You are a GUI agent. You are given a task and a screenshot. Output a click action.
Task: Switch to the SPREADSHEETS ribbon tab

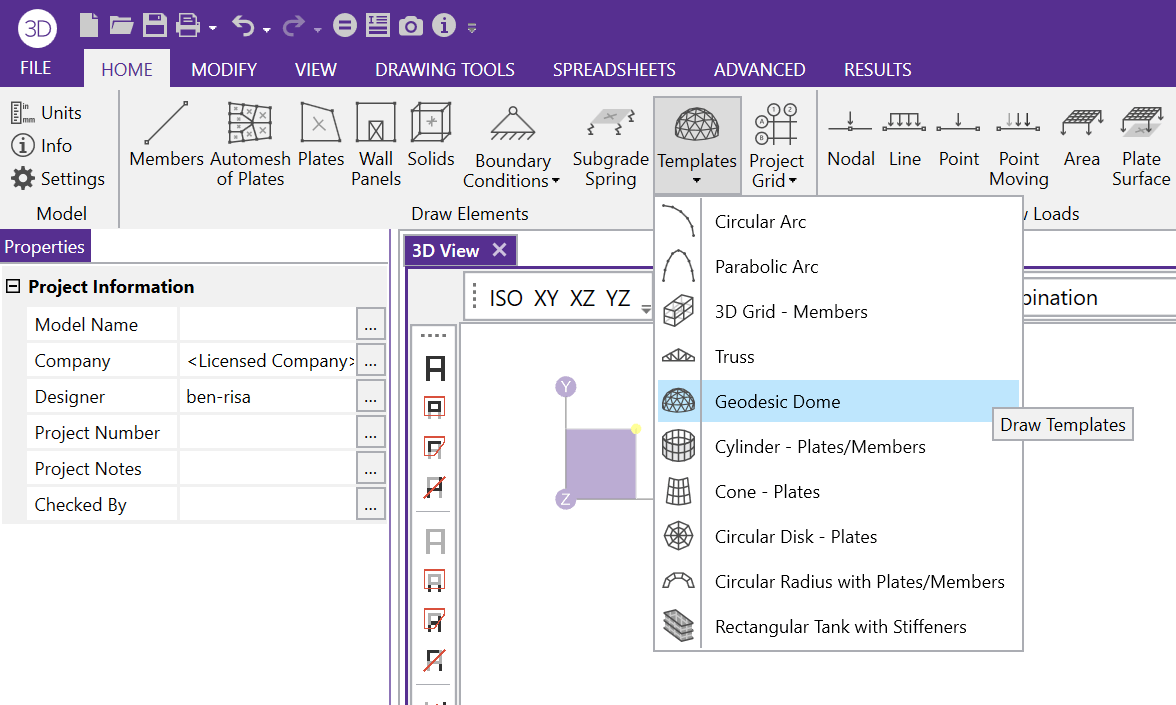tap(614, 70)
